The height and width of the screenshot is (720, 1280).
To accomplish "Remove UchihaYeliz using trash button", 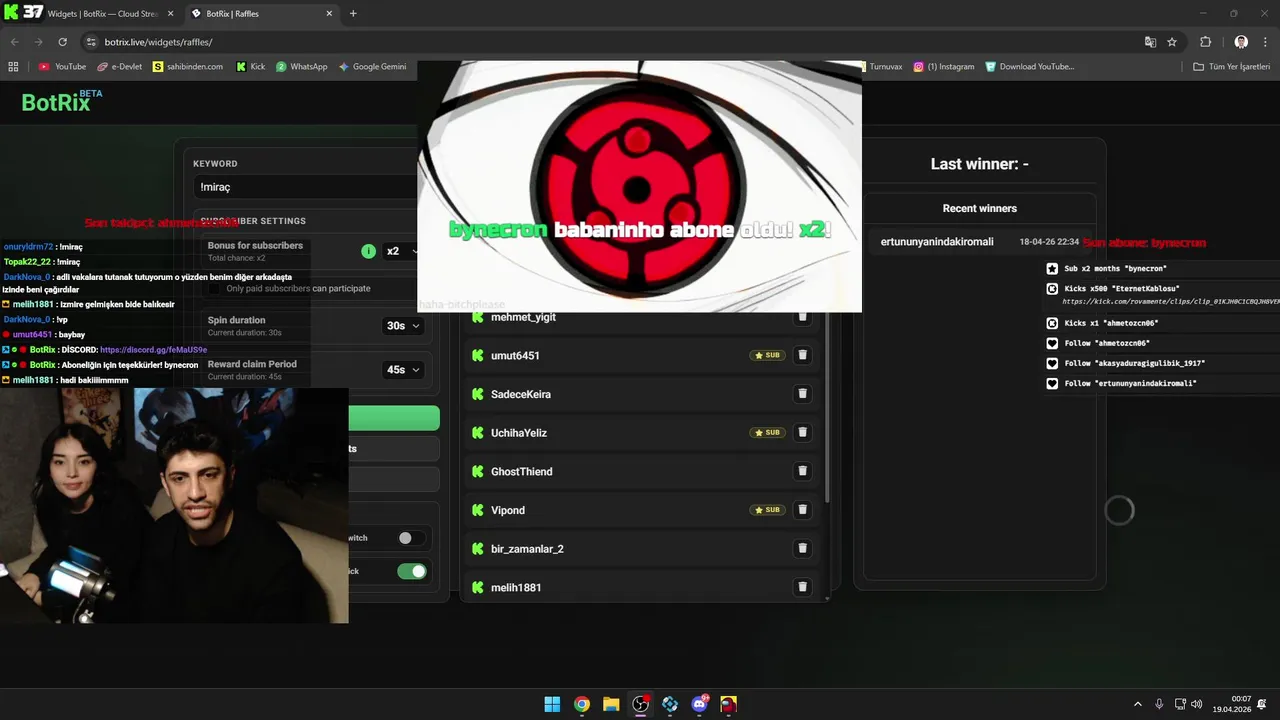I will tap(802, 433).
